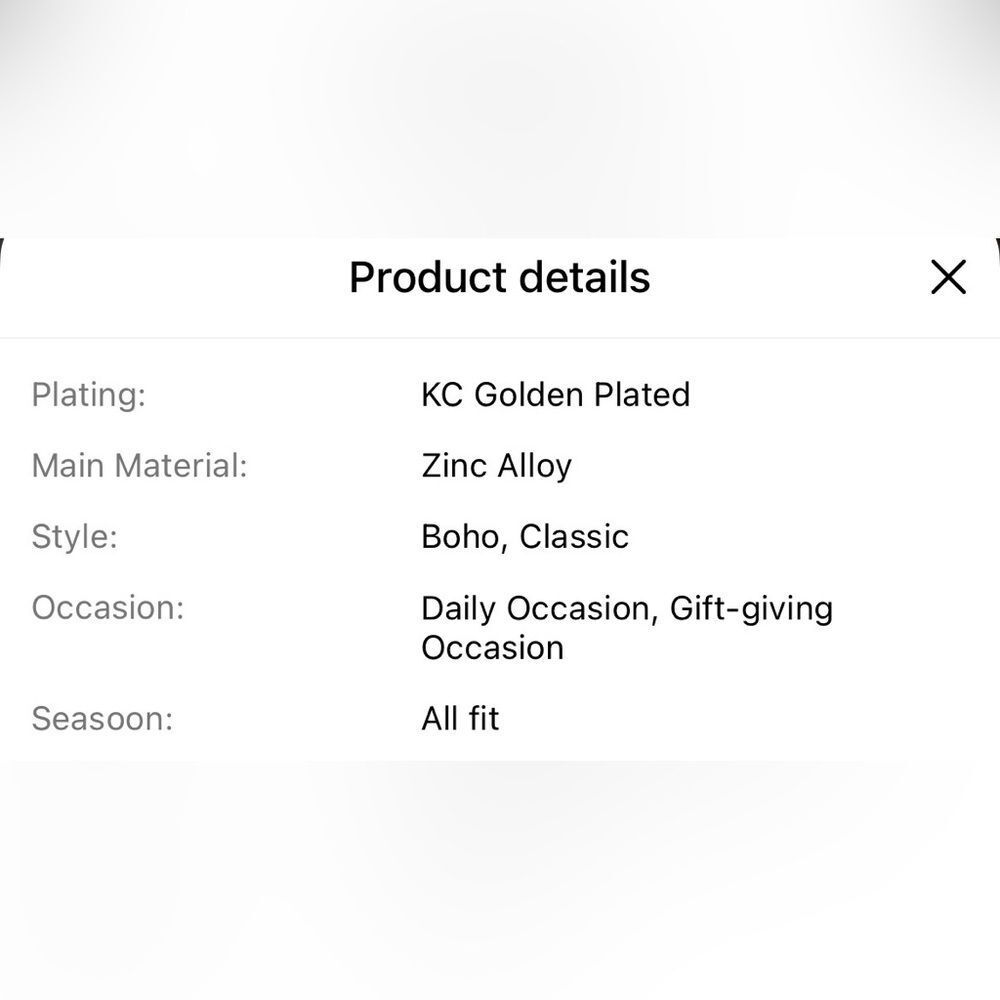Click the word Classic in style value
This screenshot has width=1000, height=1000.
pos(574,536)
